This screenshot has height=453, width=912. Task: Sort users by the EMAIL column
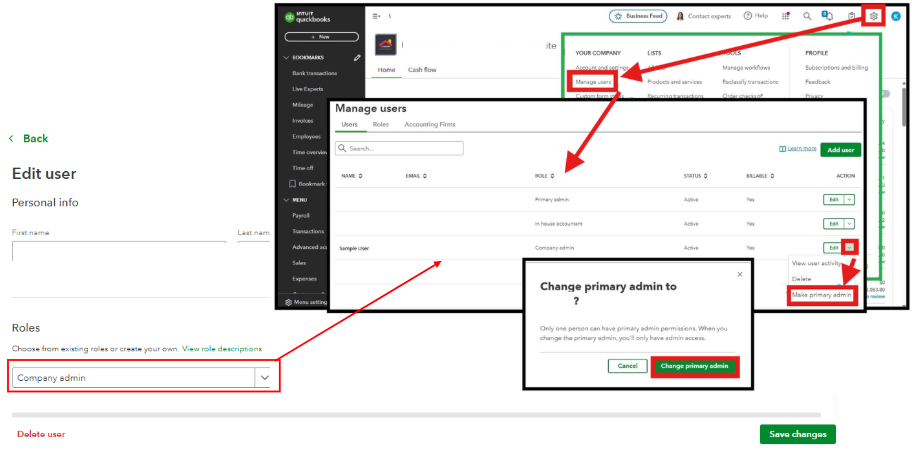click(x=416, y=176)
